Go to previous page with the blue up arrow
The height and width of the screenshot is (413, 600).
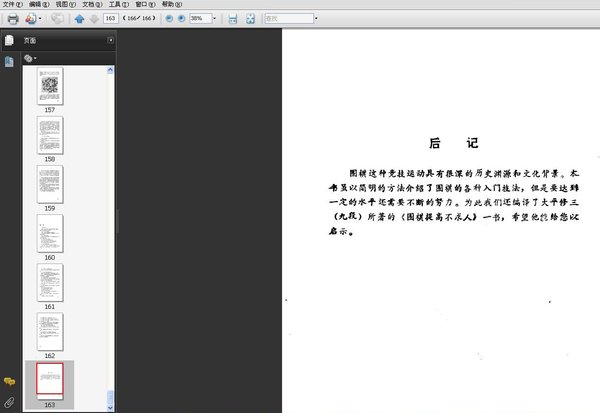tap(80, 18)
